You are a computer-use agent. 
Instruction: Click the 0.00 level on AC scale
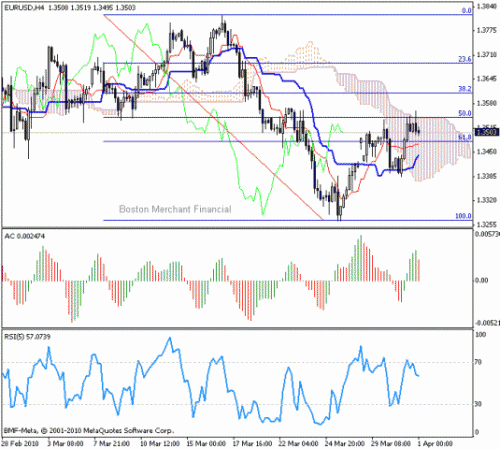pos(481,280)
